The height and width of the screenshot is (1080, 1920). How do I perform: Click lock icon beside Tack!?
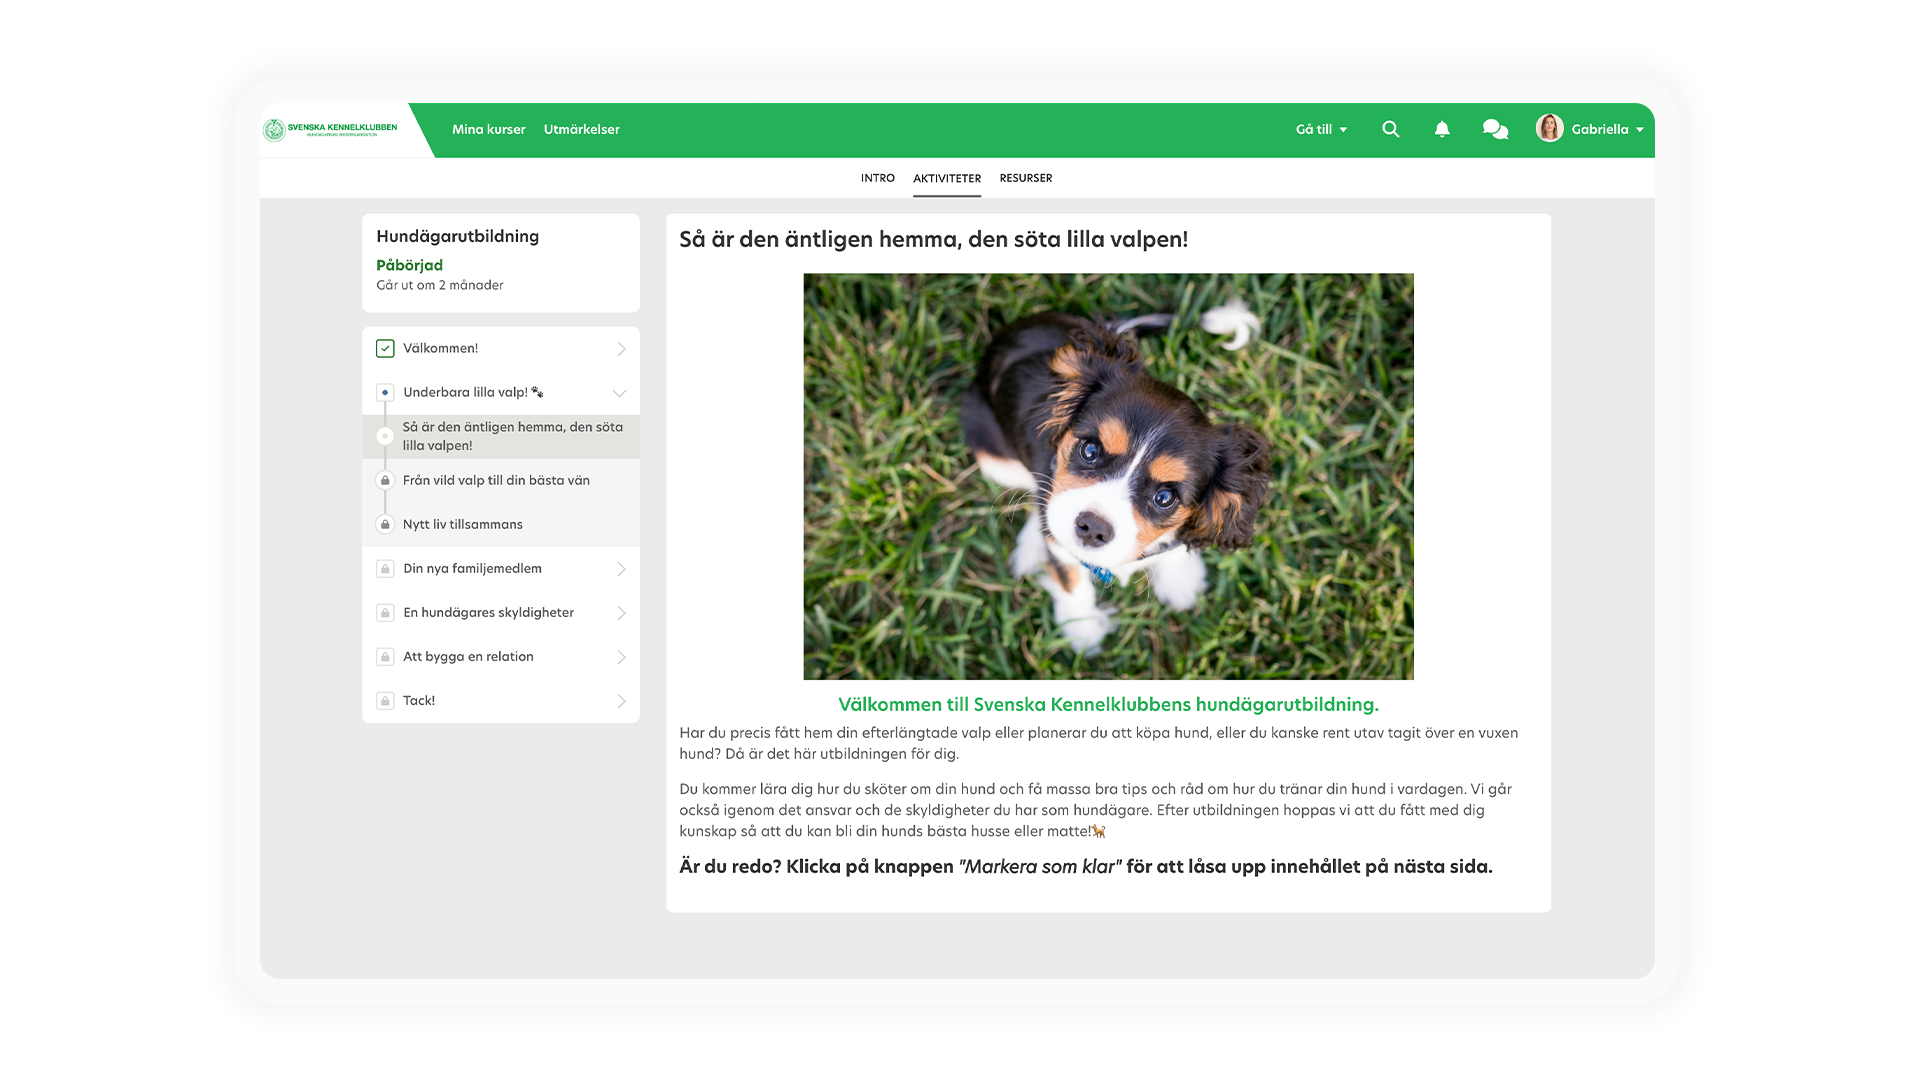tap(385, 701)
